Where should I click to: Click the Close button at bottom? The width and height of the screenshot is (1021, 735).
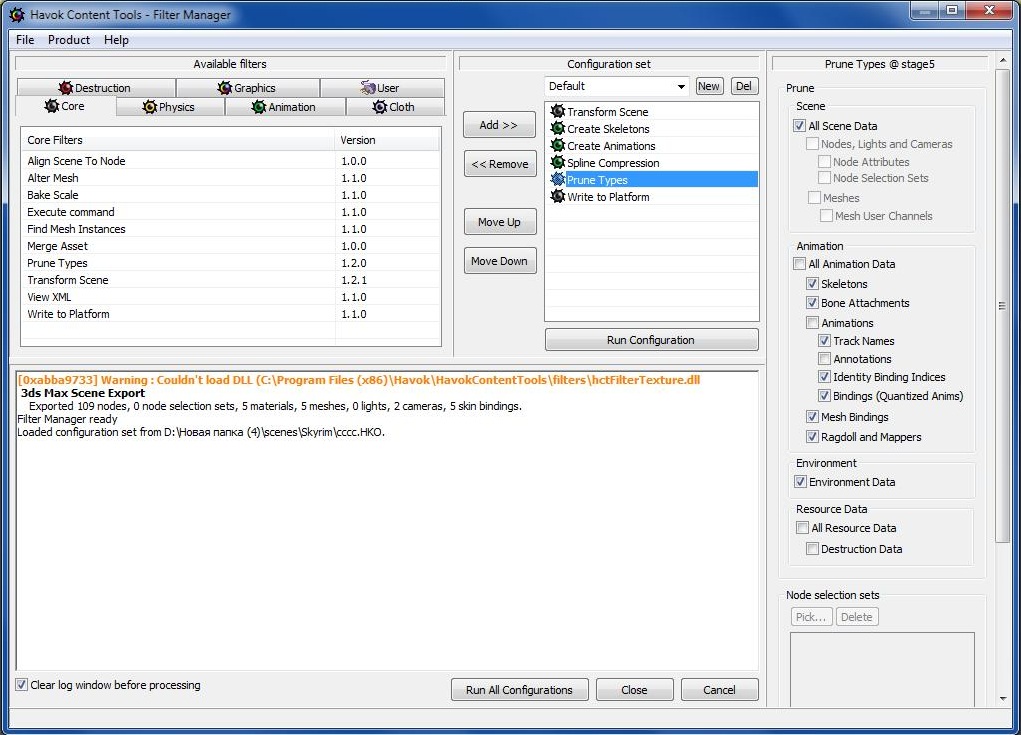[x=634, y=689]
